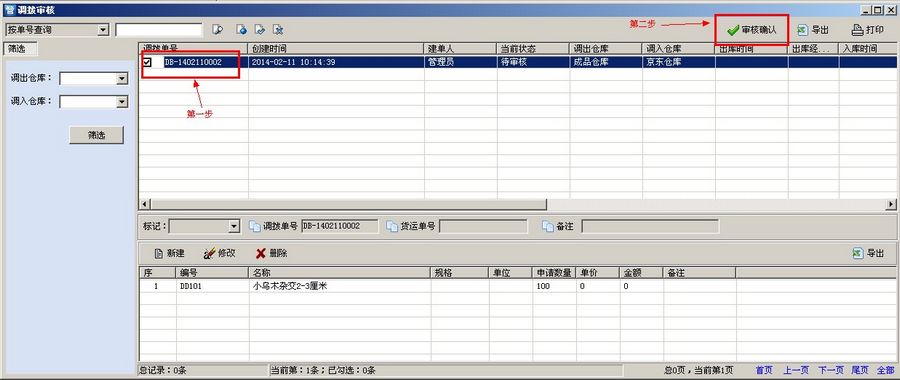Click the 下一页 next page link
Viewport: 900px width, 380px height.
[x=831, y=371]
